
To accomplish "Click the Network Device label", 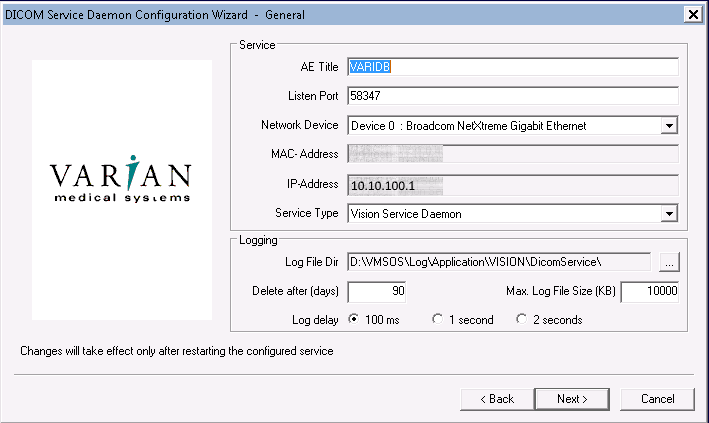I will (x=299, y=125).
